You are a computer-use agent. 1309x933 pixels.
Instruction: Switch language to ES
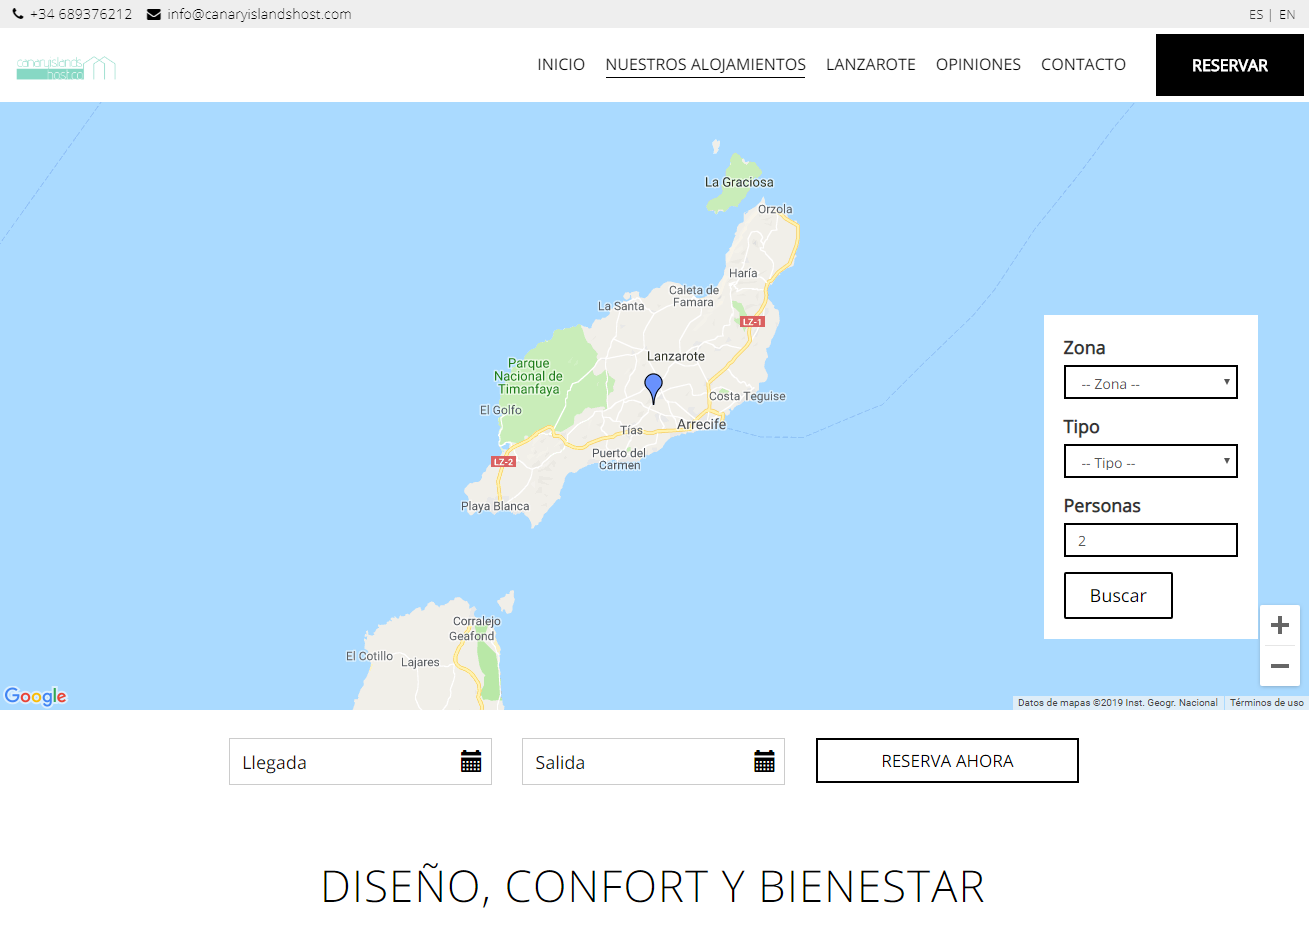click(1255, 15)
